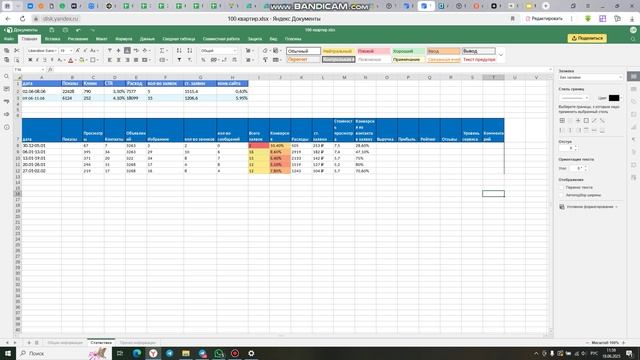Click the Поделиться button

point(587,38)
